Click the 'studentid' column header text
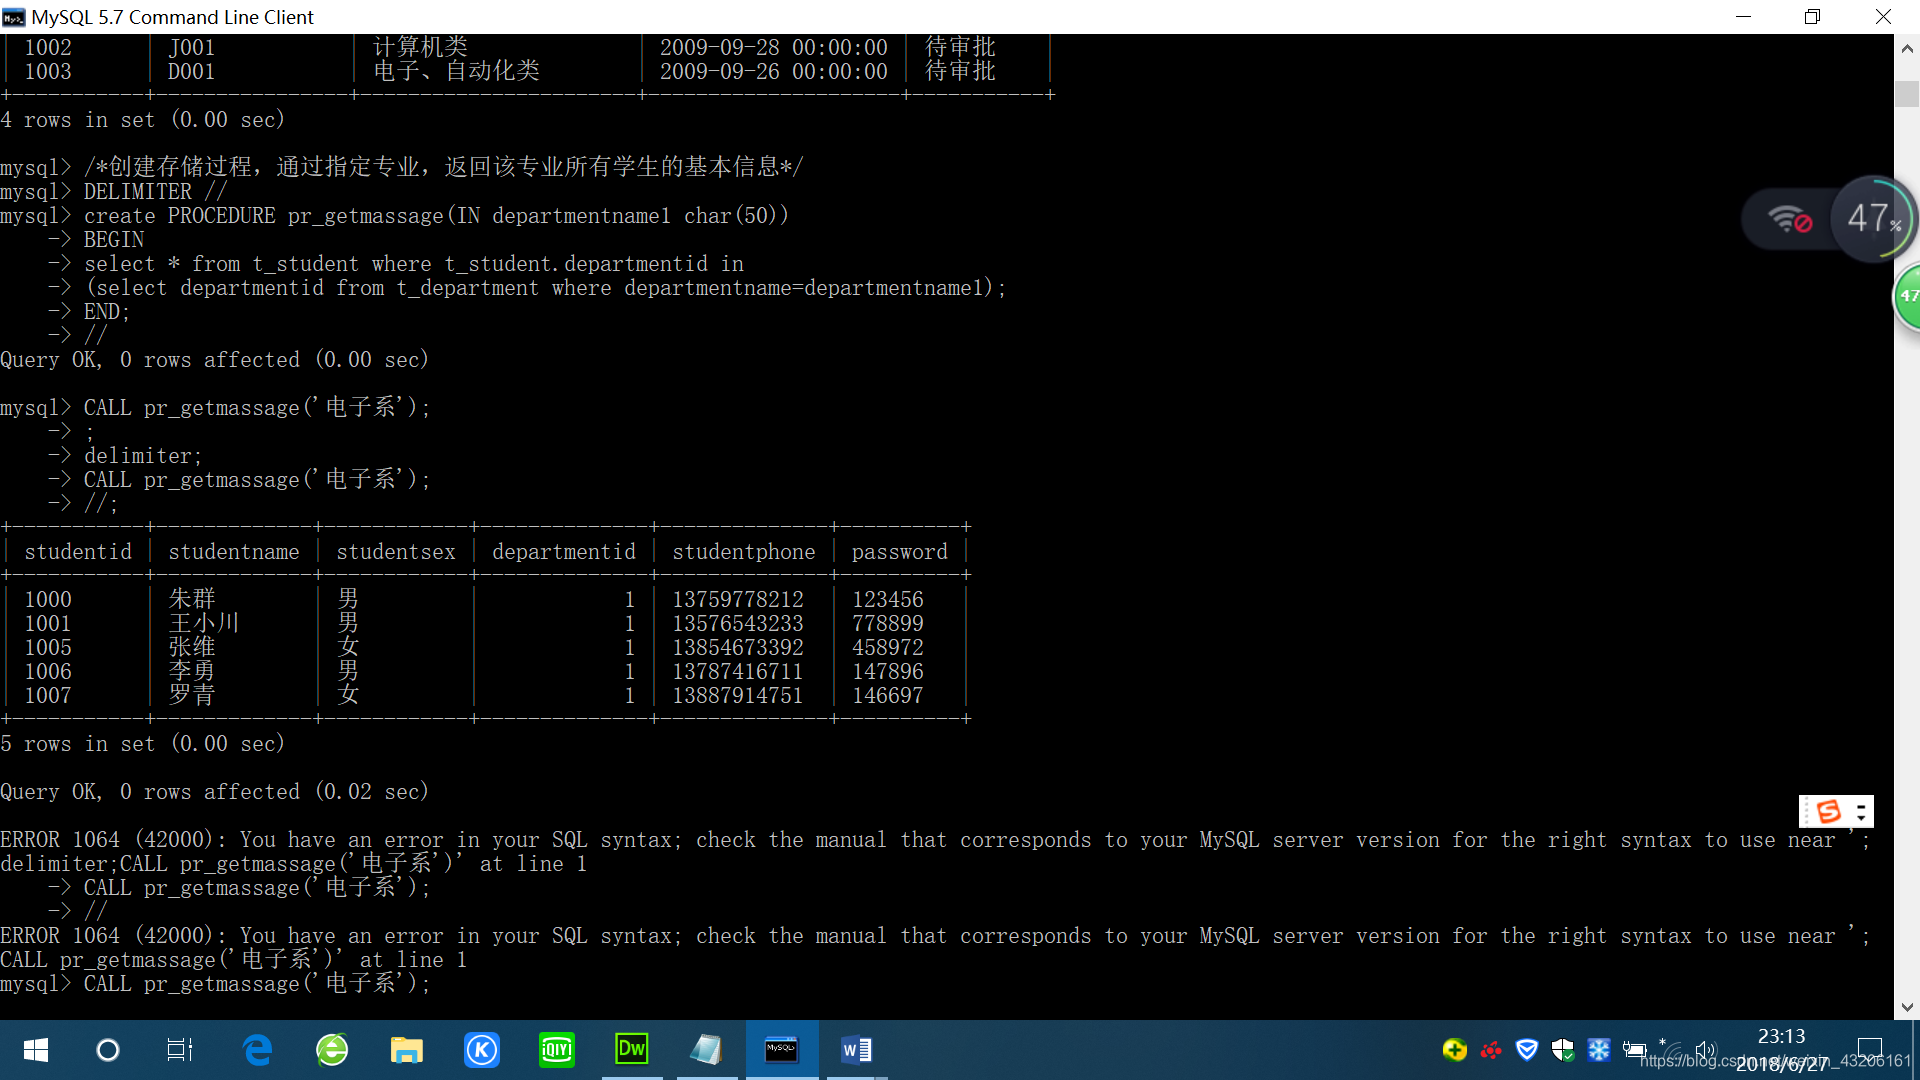1920x1080 pixels. [x=78, y=552]
